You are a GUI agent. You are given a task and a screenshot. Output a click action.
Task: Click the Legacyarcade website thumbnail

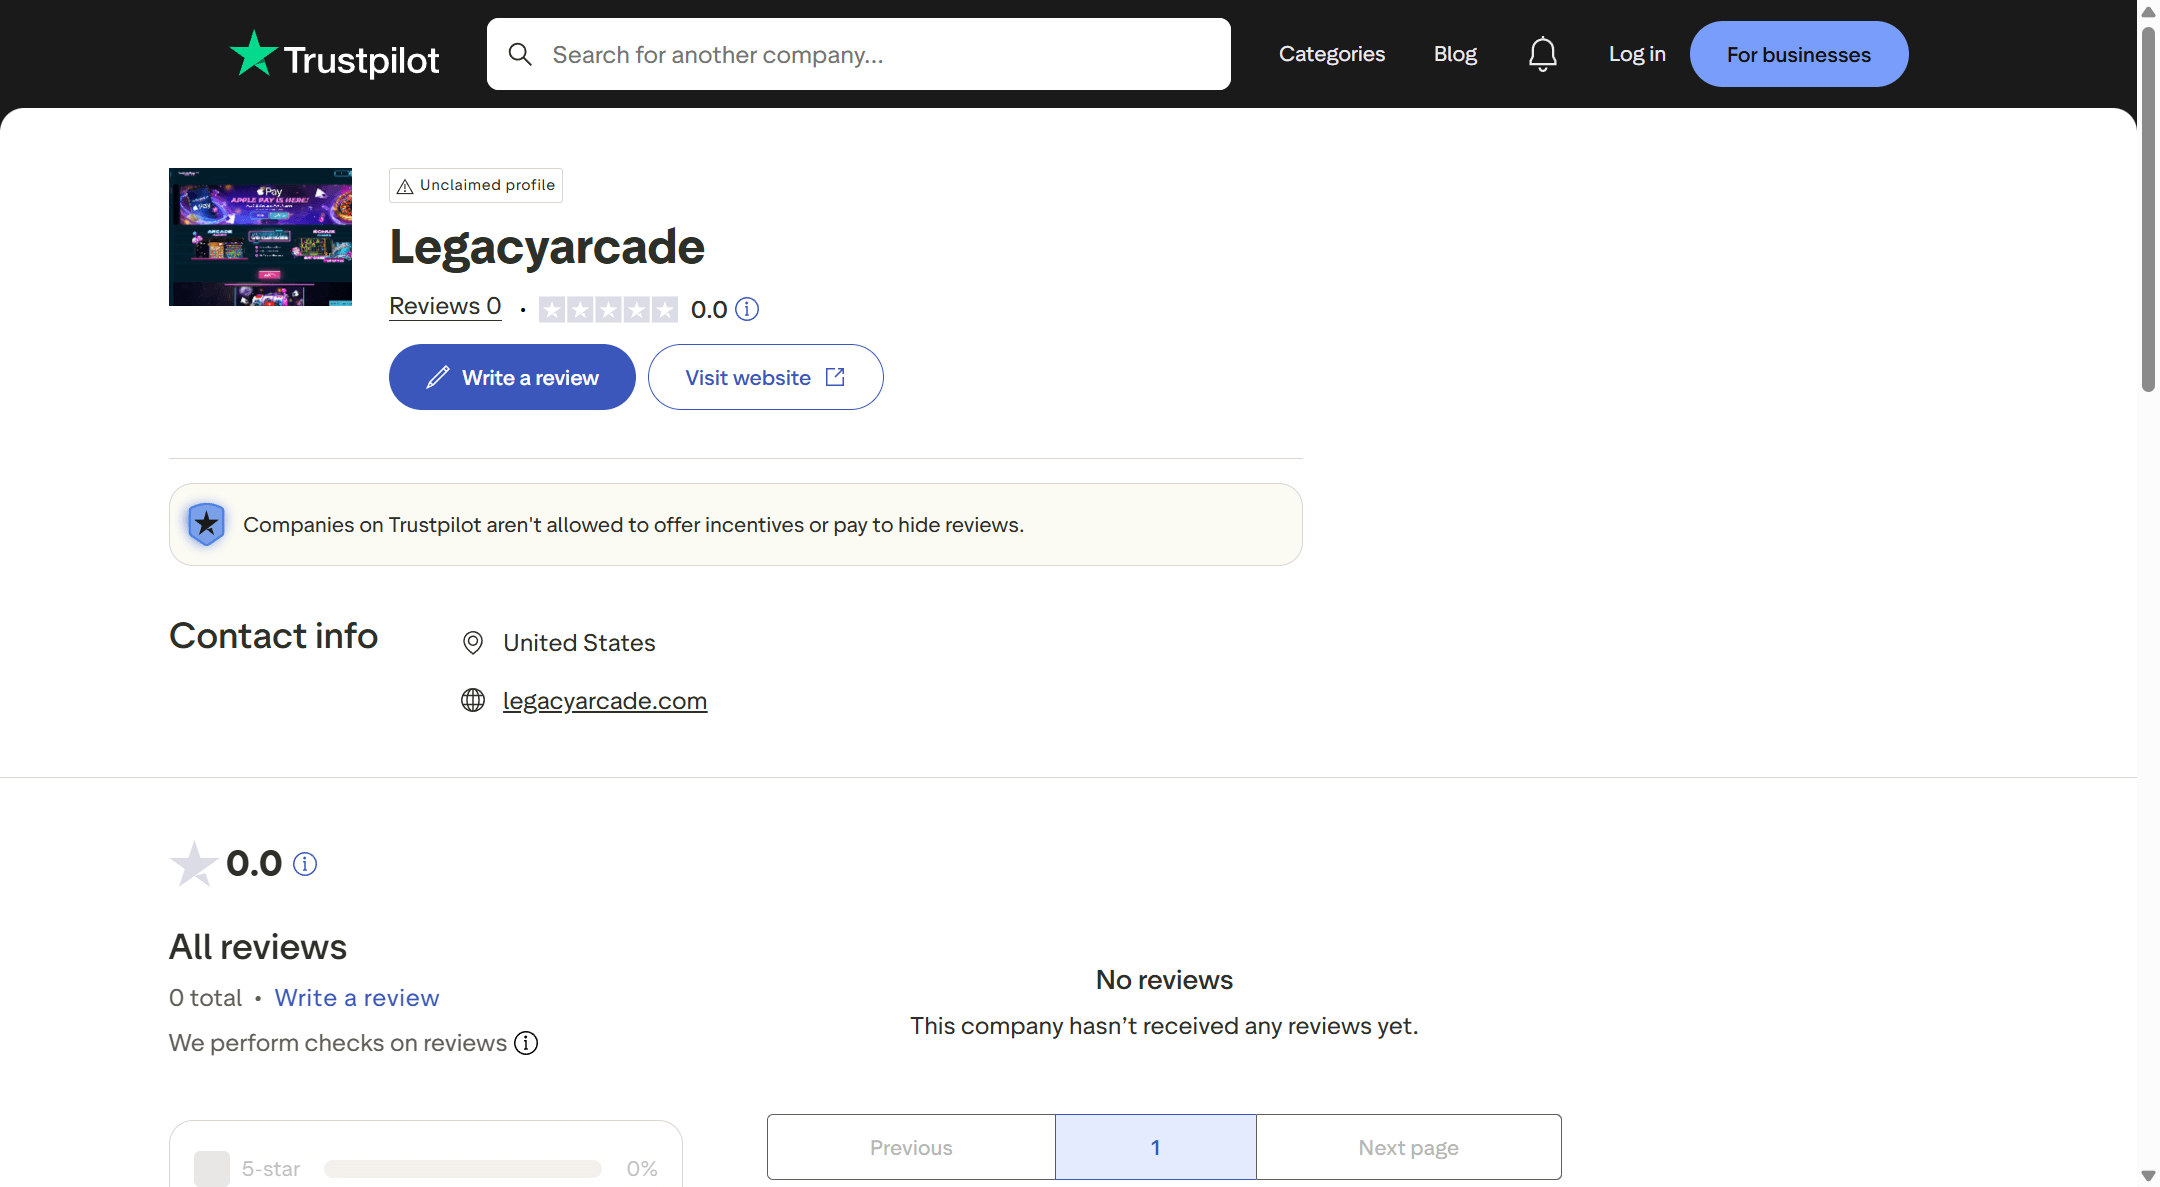(260, 237)
